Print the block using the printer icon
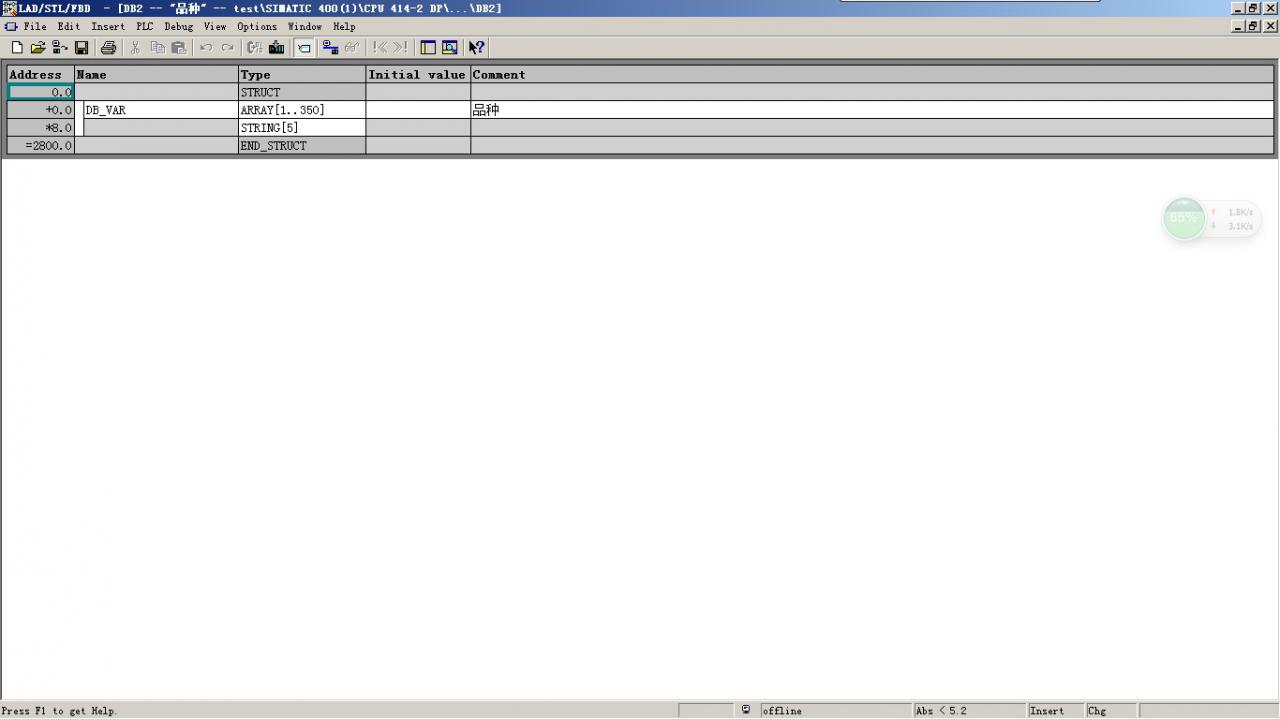This screenshot has width=1280, height=719. coord(108,47)
